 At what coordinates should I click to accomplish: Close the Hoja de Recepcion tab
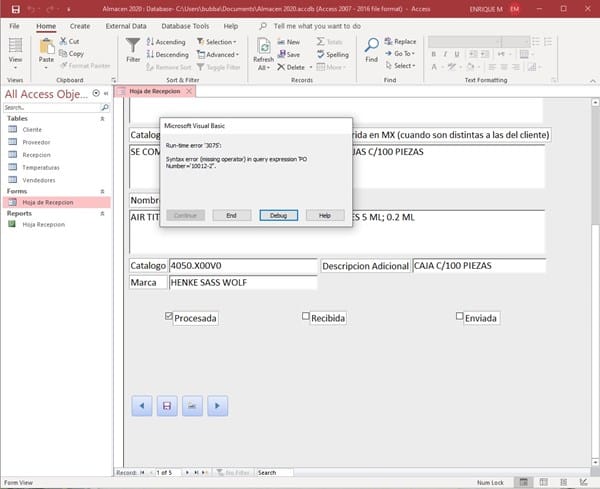coord(189,91)
